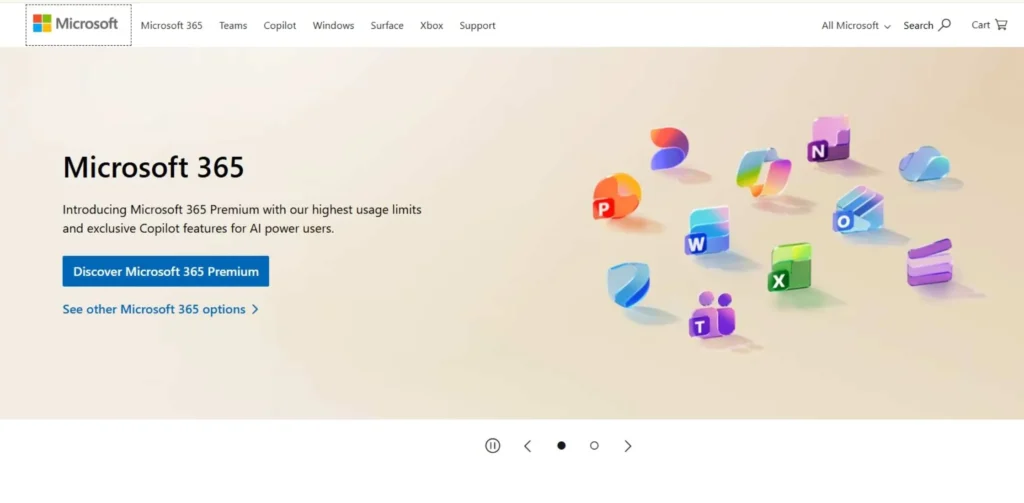Expand the All Microsoft dropdown
This screenshot has width=1024, height=503.
(x=855, y=25)
